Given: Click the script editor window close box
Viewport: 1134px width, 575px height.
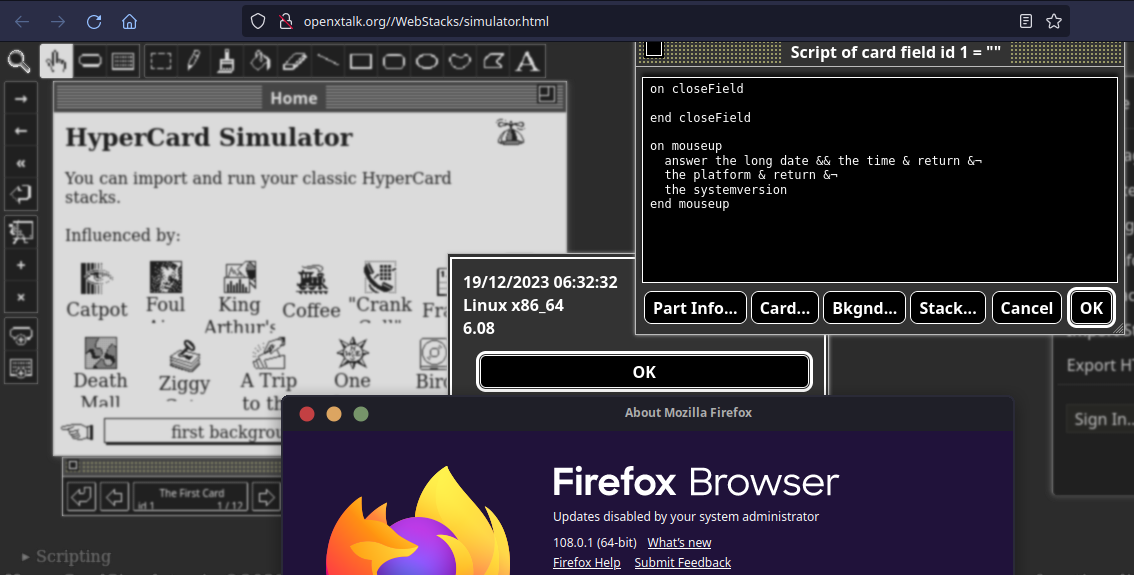Looking at the screenshot, I should click(x=654, y=49).
